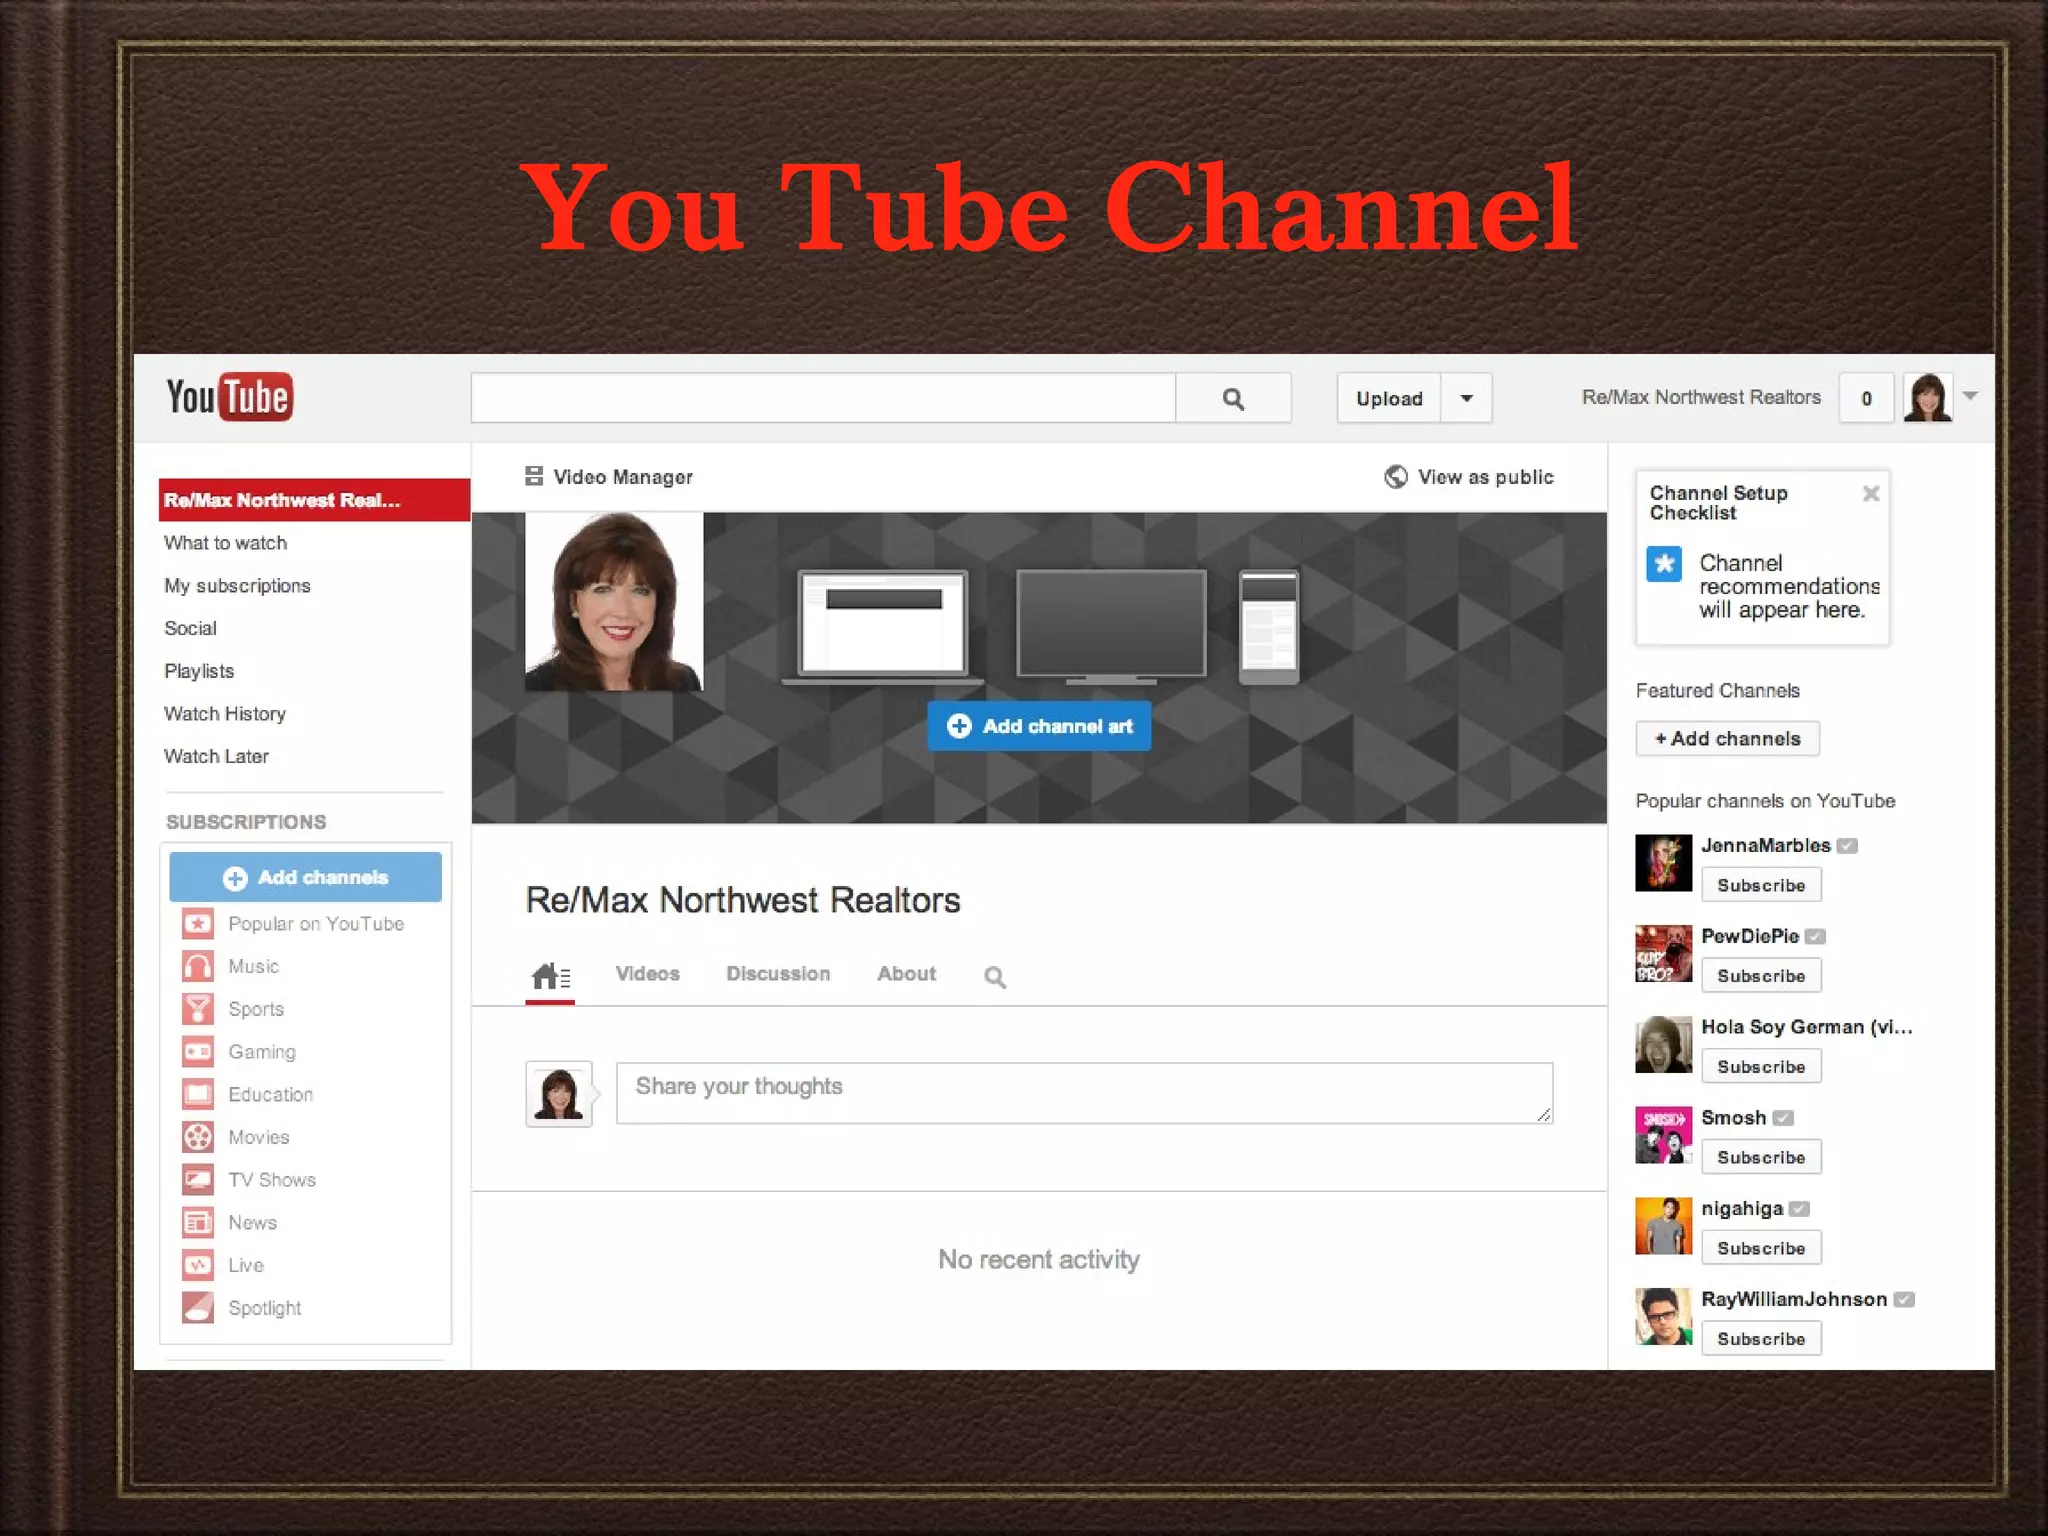Open the notifications count box showing 0

1866,398
